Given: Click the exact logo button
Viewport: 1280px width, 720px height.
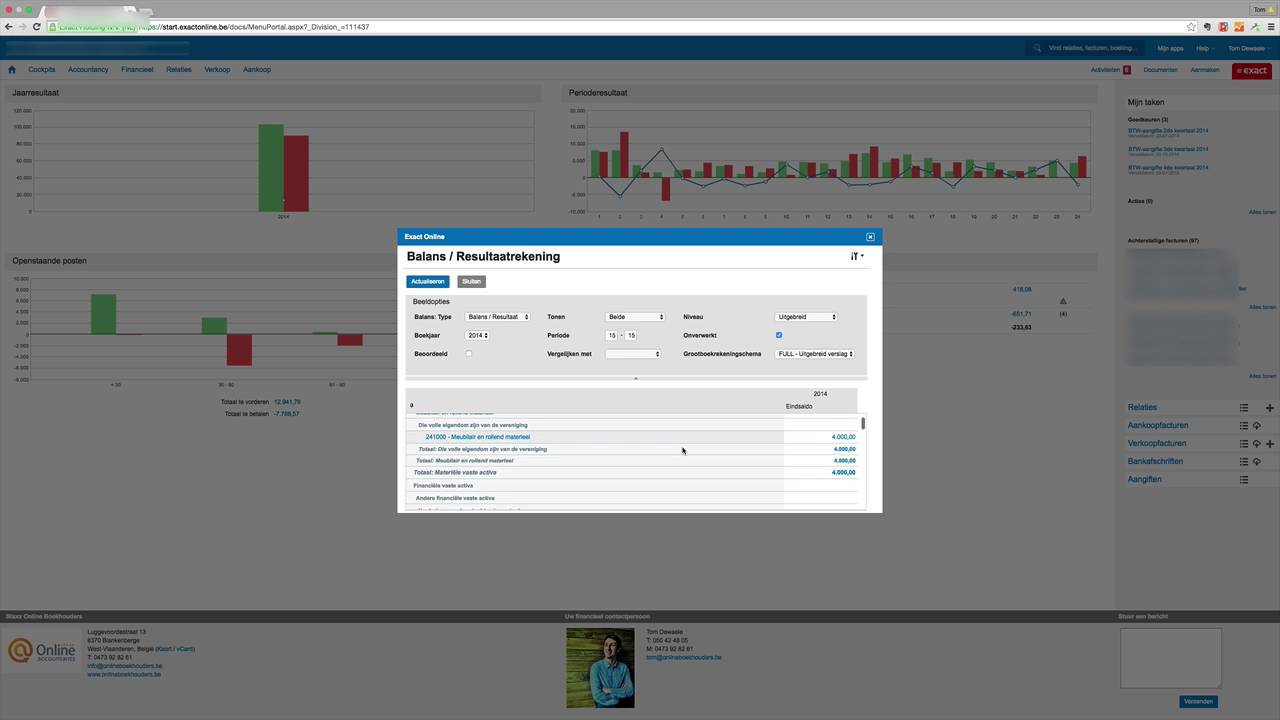Looking at the screenshot, I should (1252, 71).
